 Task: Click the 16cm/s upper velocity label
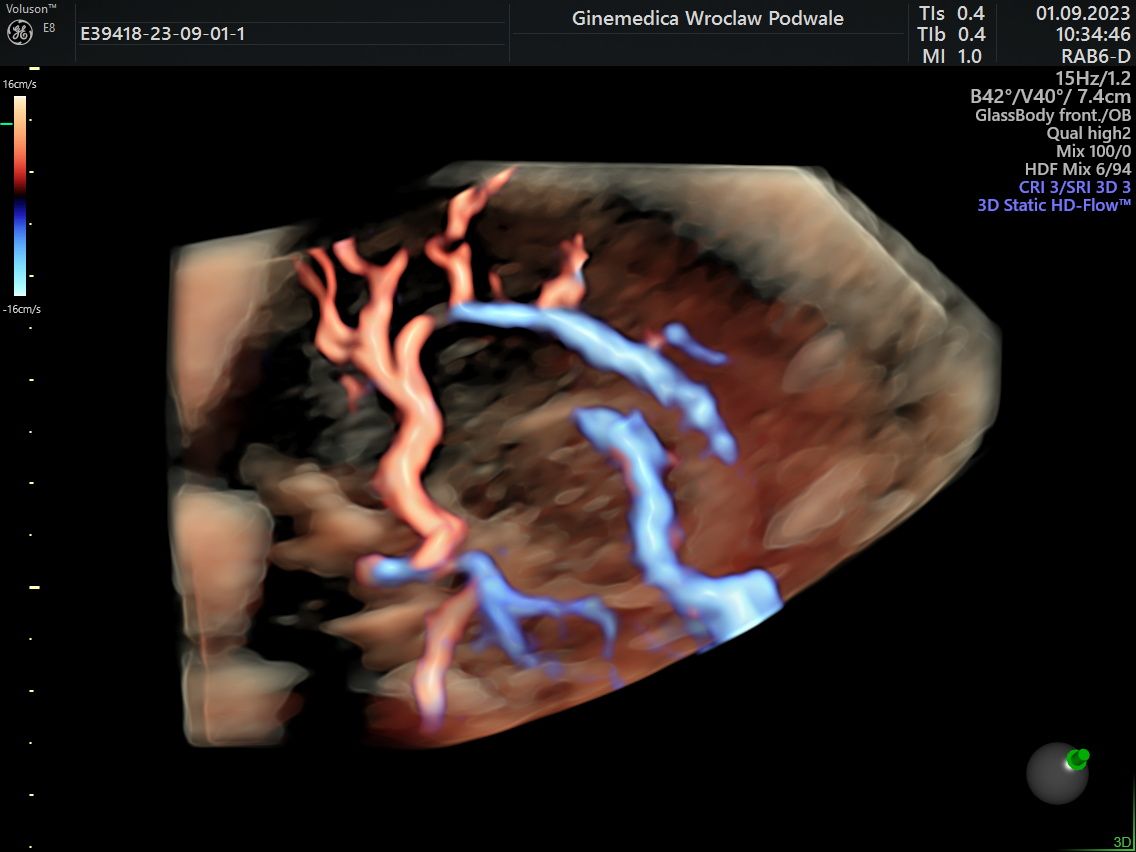pyautogui.click(x=20, y=85)
